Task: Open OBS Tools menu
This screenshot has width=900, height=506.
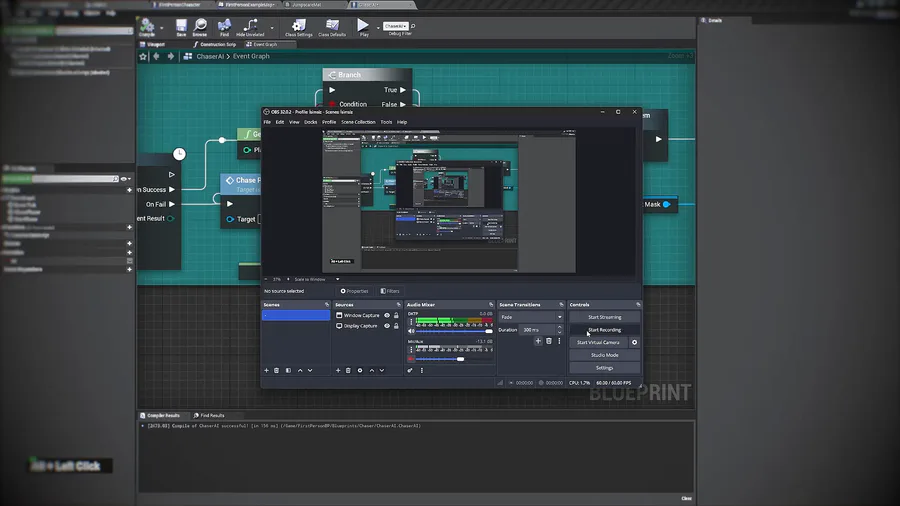Action: (x=386, y=122)
